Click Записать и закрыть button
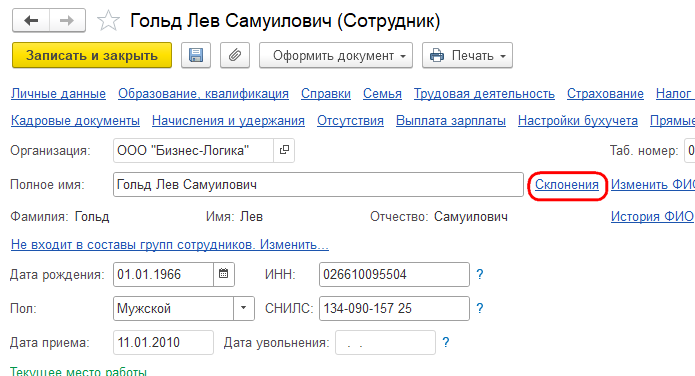 pyautogui.click(x=92, y=55)
